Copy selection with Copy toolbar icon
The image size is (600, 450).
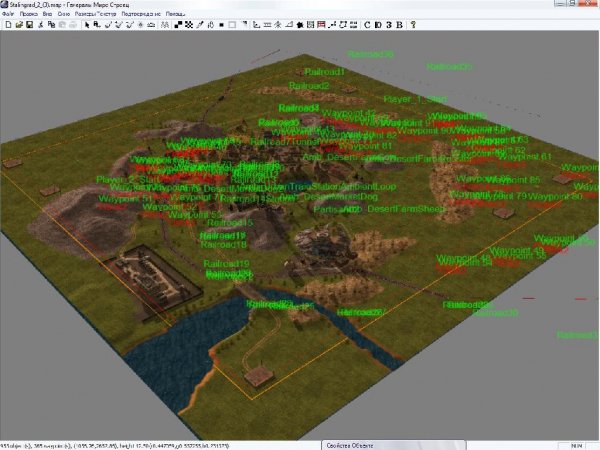click(x=51, y=25)
